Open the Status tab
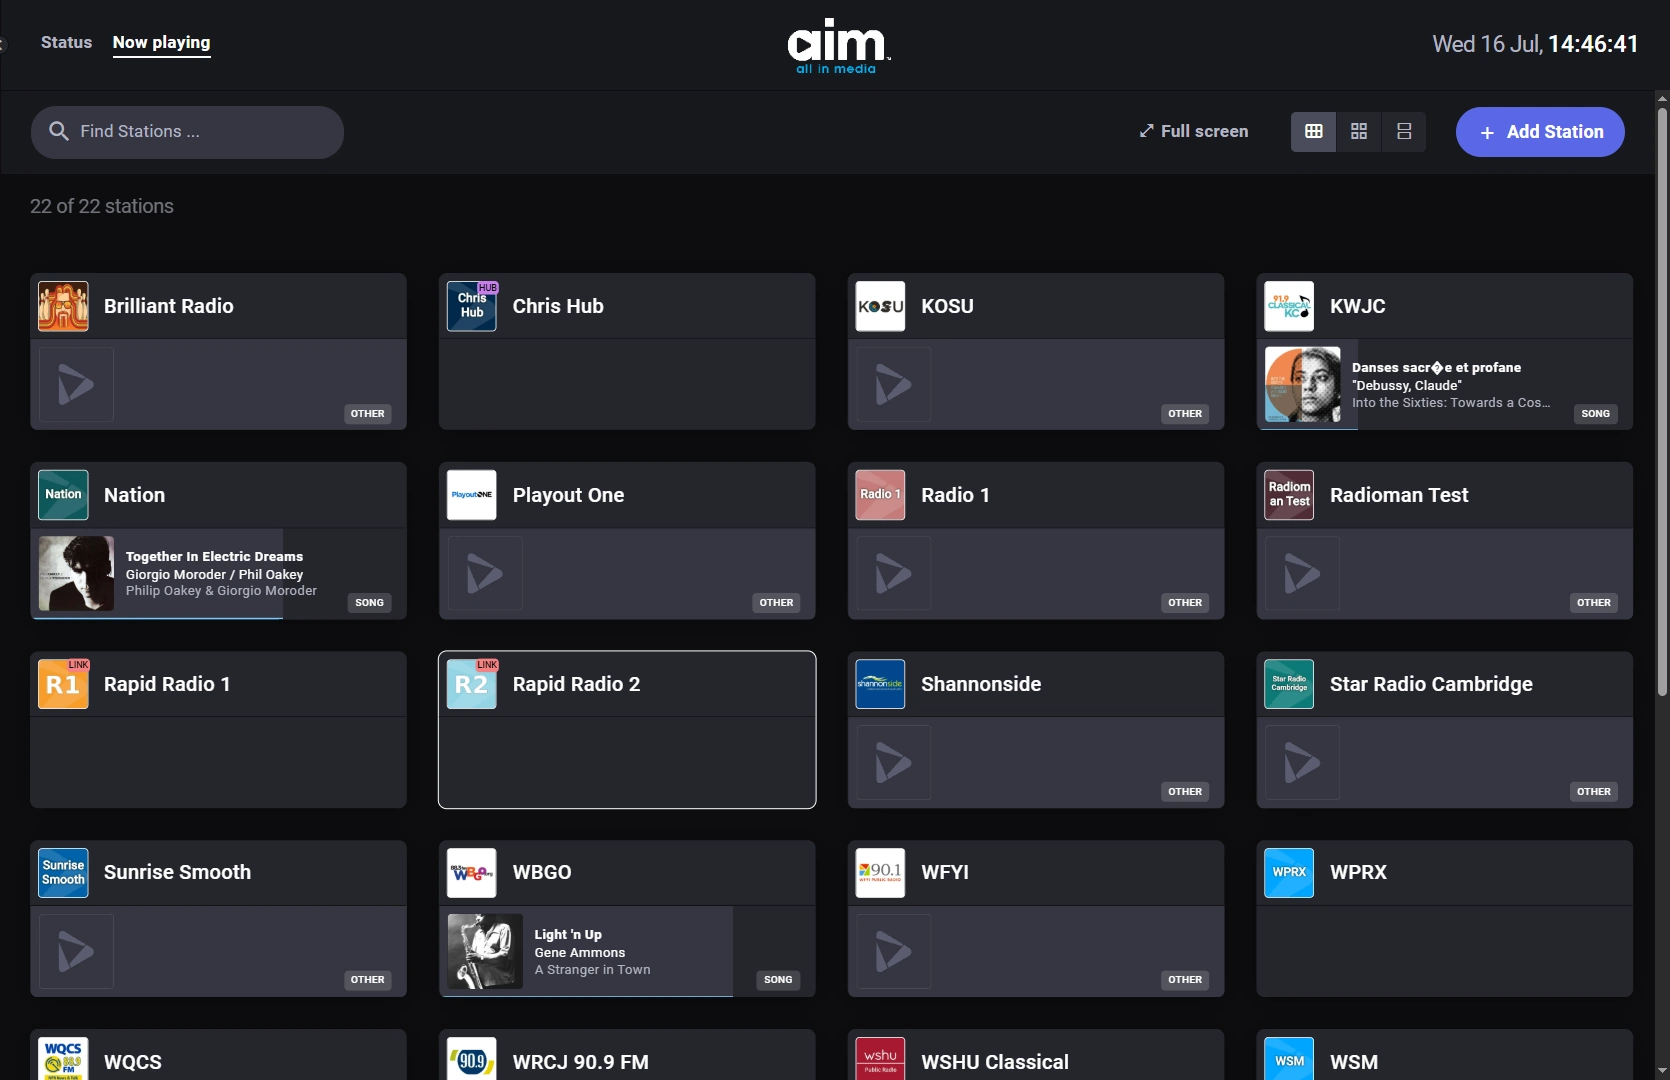The image size is (1670, 1080). pyautogui.click(x=66, y=42)
